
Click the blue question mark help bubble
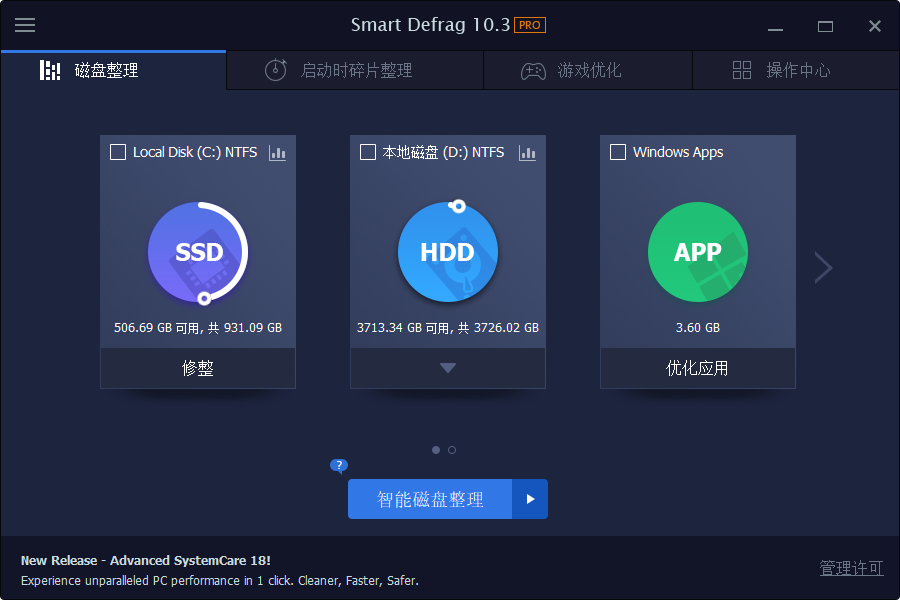(339, 465)
